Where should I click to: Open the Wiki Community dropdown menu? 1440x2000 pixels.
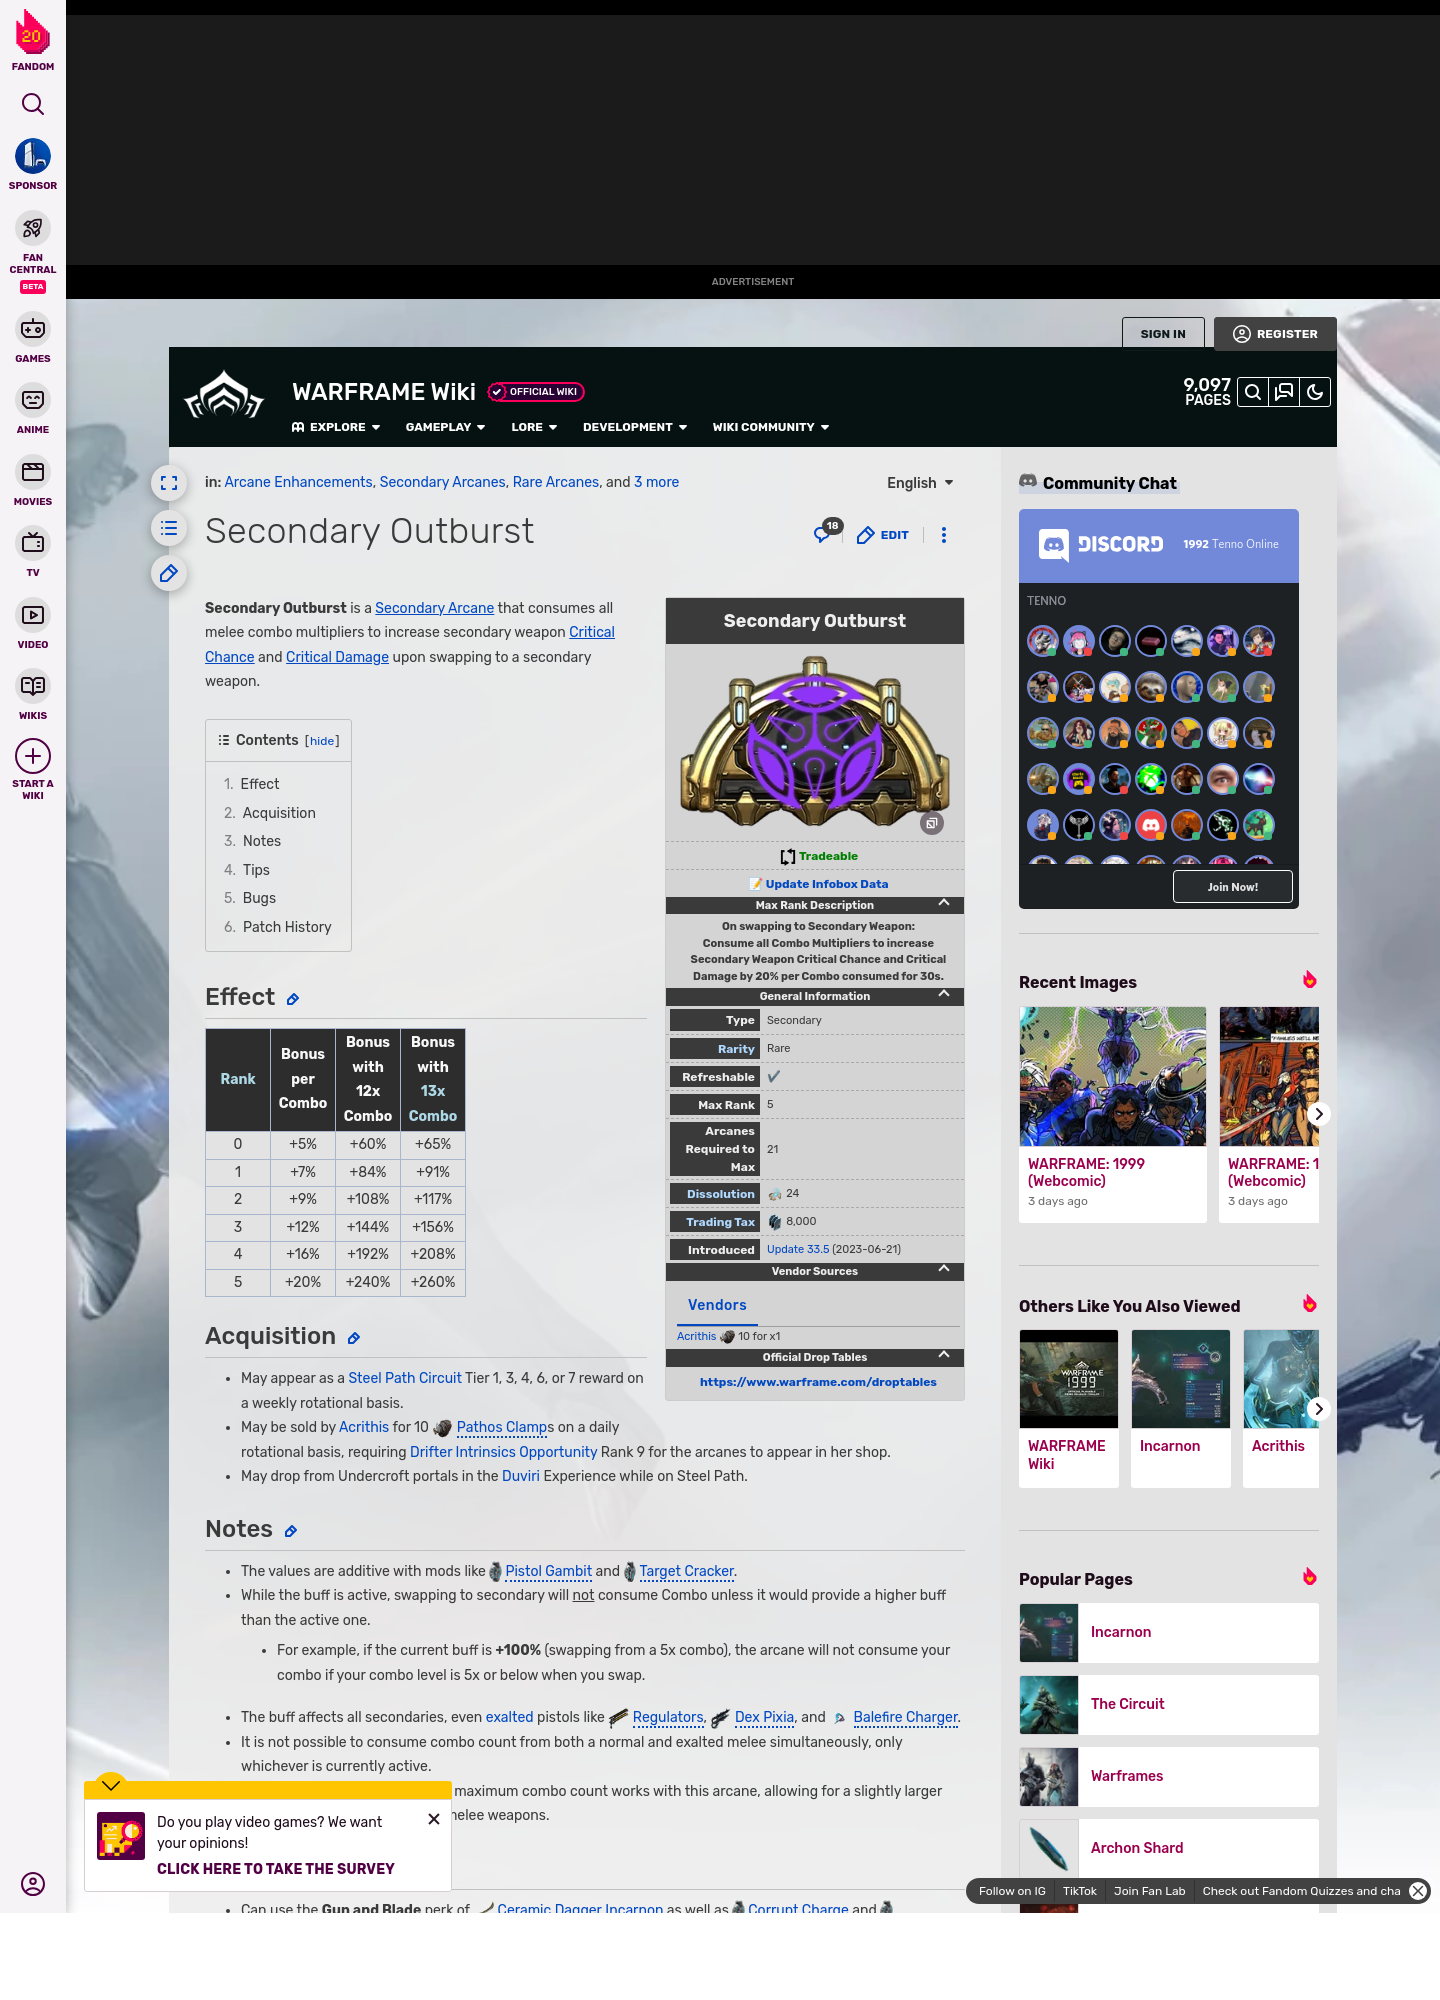coord(771,427)
